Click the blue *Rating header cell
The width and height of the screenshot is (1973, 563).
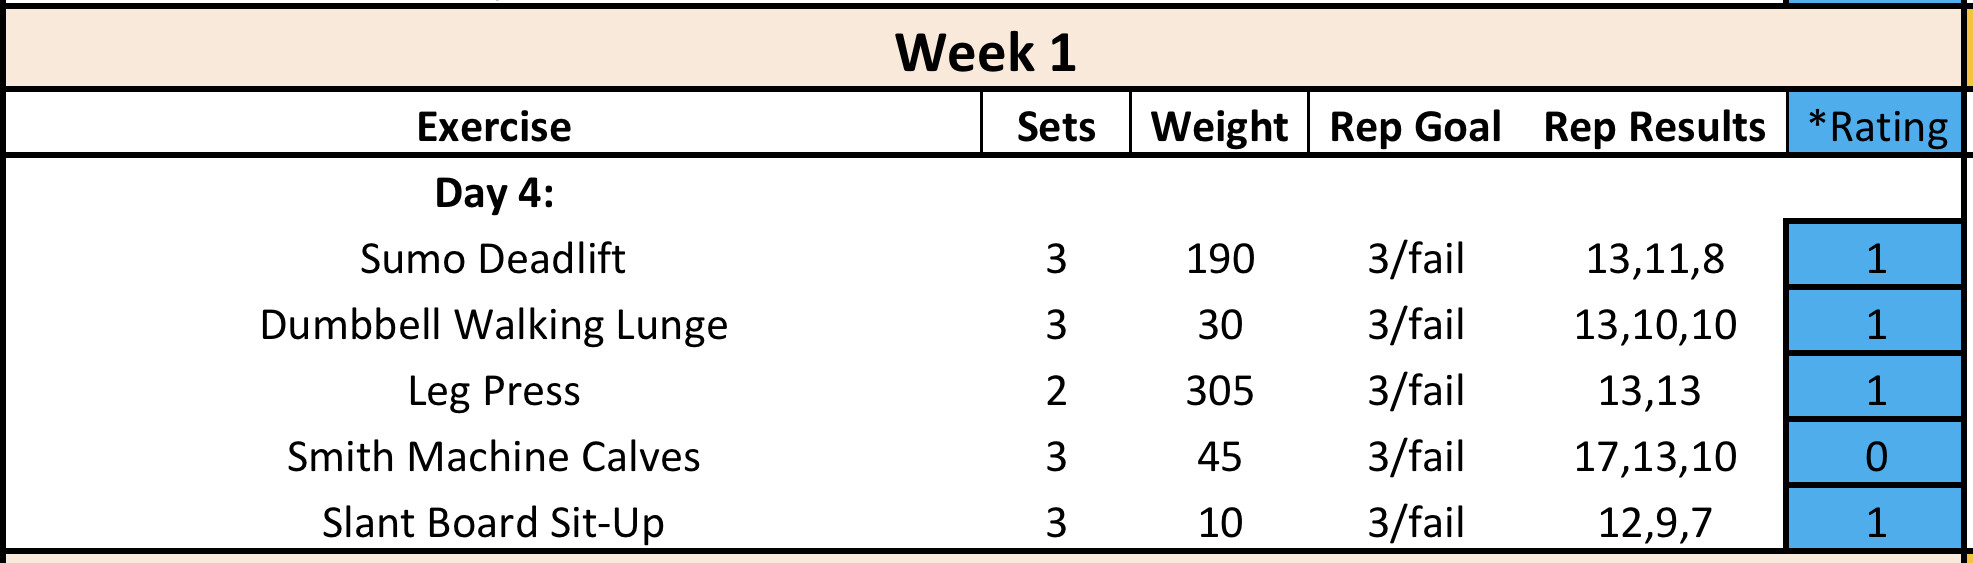coord(1877,127)
